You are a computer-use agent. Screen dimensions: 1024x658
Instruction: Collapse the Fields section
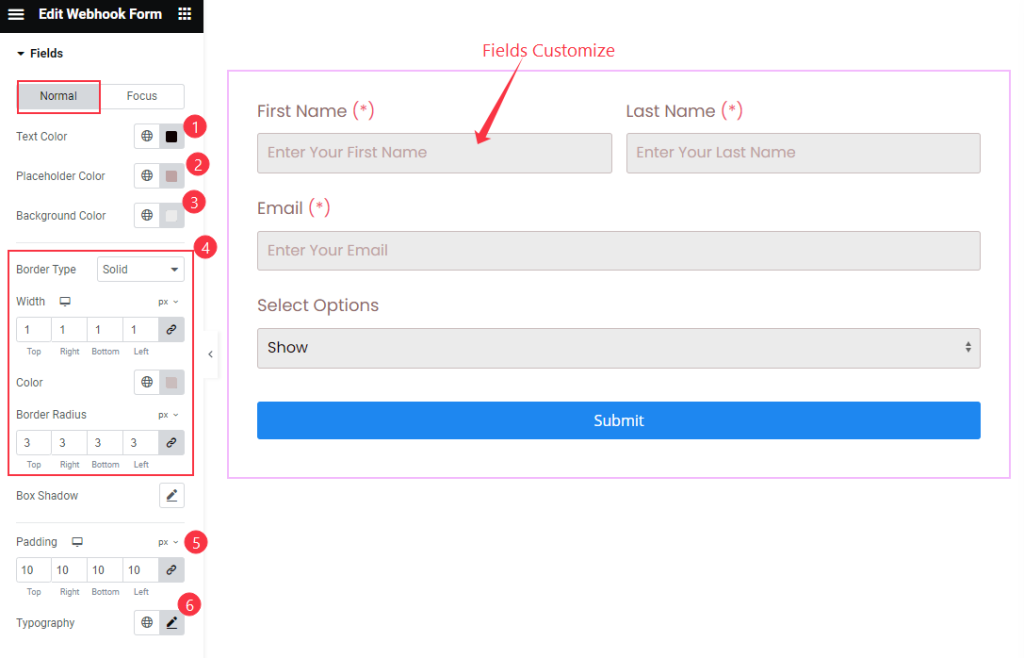click(40, 54)
